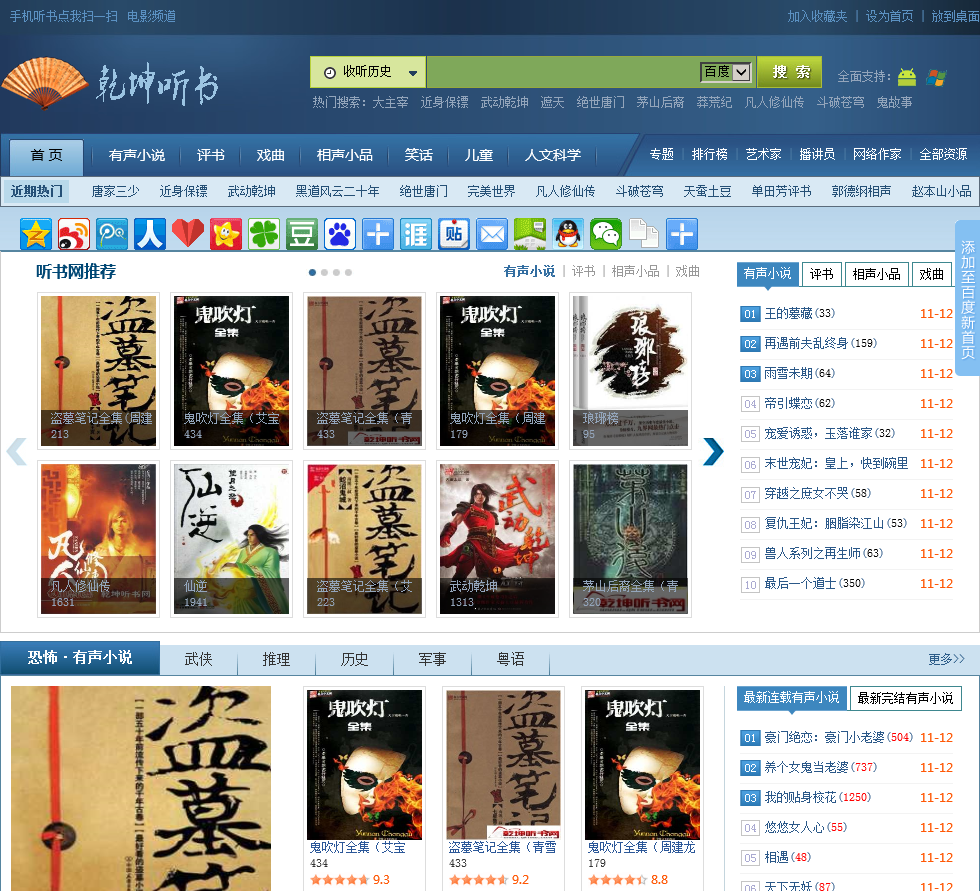980x891 pixels.
Task: Click the copy link pages icon
Action: [x=644, y=234]
